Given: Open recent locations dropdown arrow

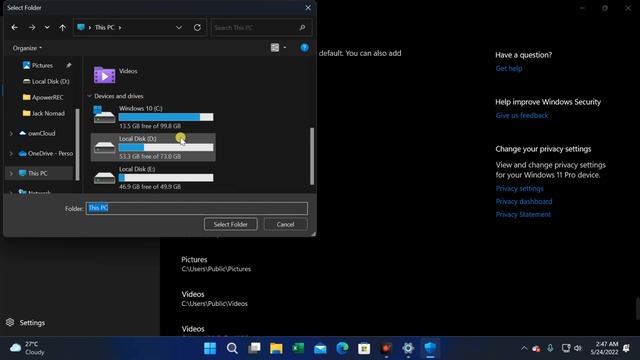Looking at the screenshot, I should click(47, 27).
